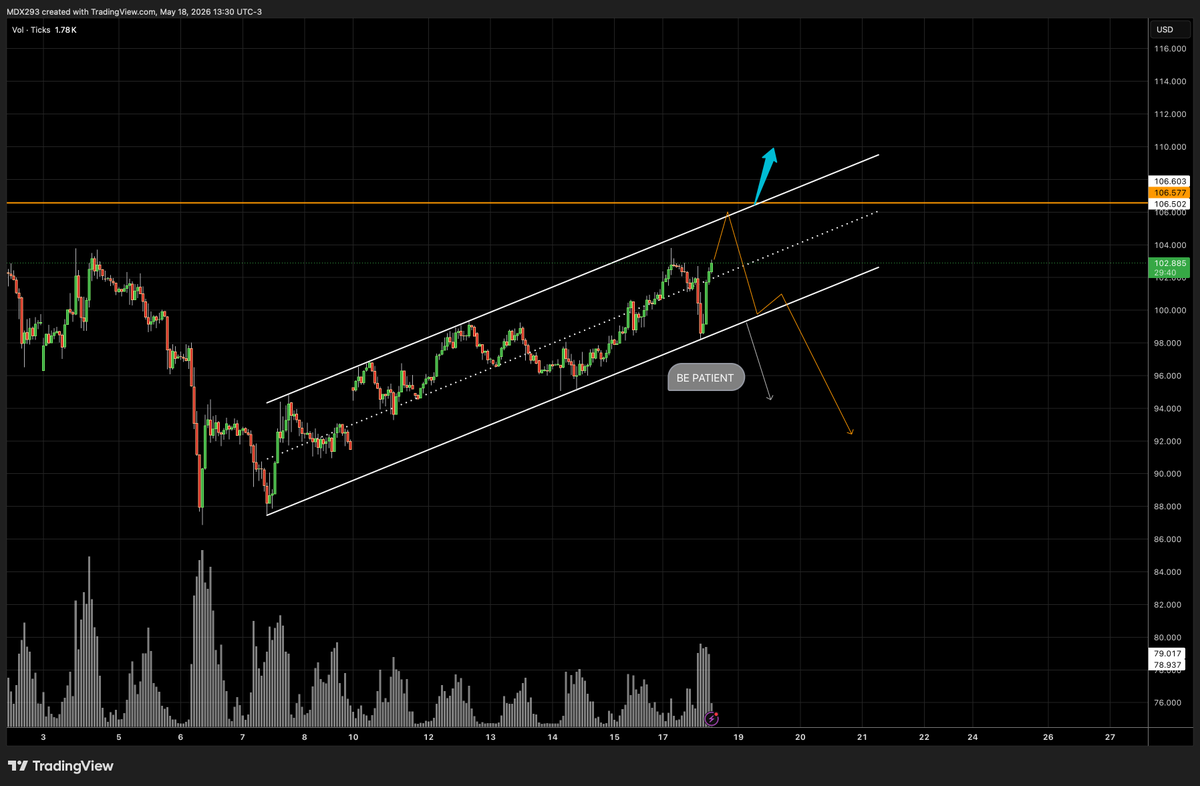Click date 15 on the time axis
Viewport: 1200px width, 786px height.
(x=614, y=737)
